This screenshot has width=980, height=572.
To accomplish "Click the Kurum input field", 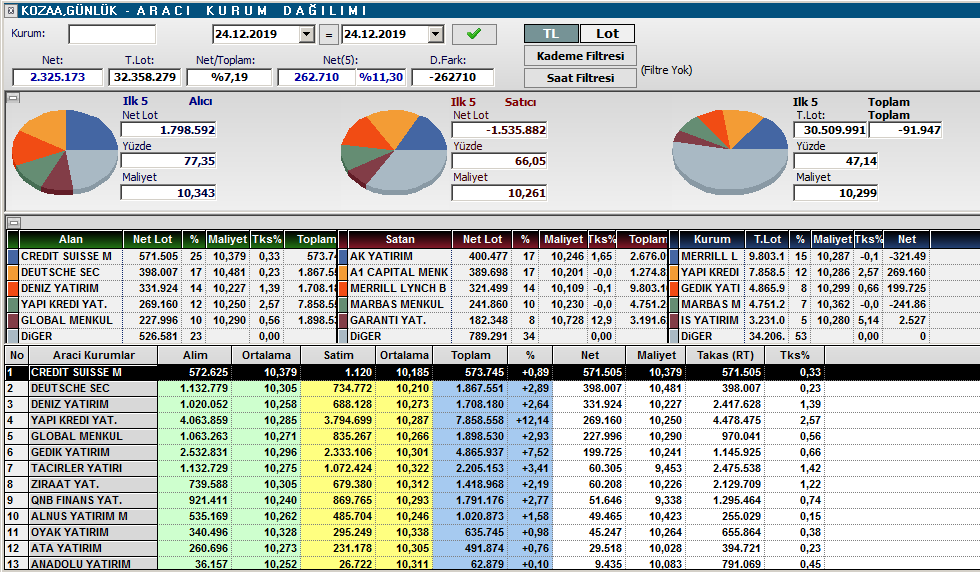I will (x=112, y=34).
